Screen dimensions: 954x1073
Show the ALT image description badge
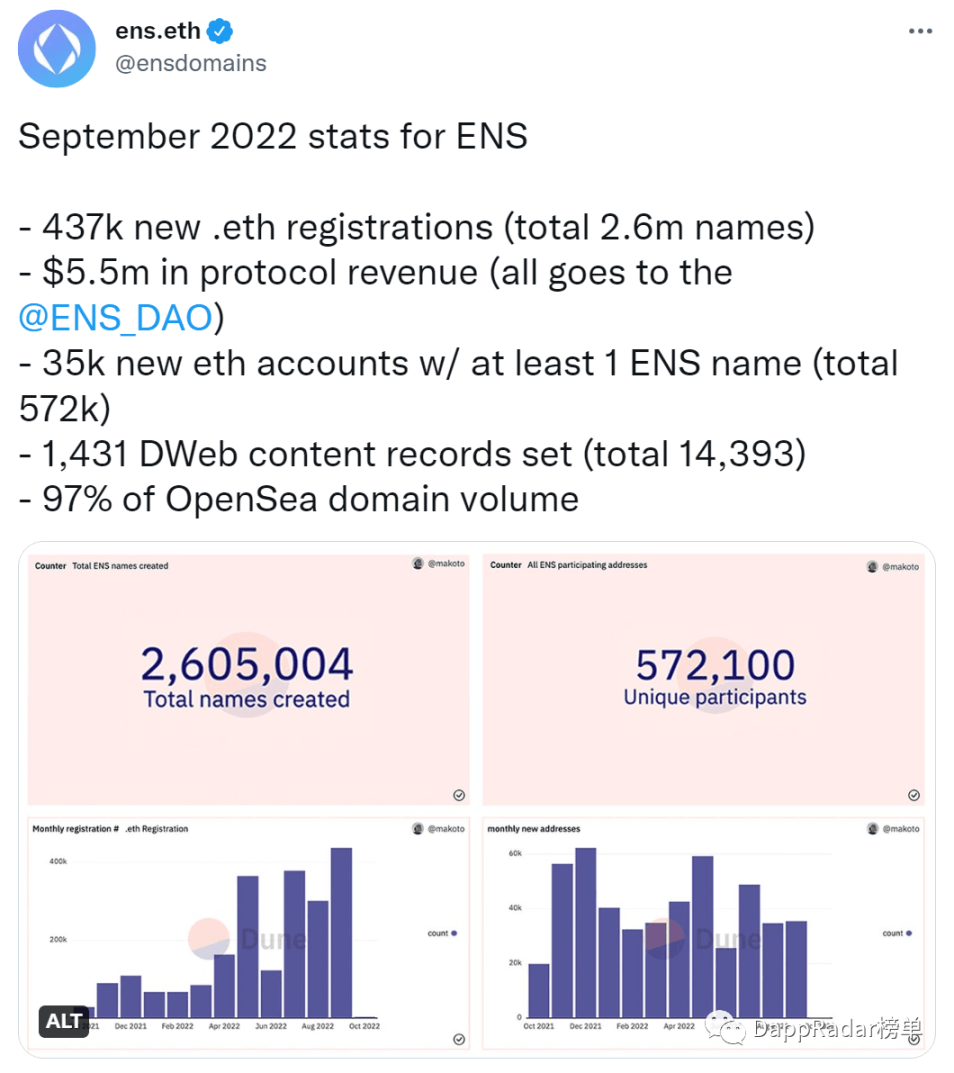pos(64,1021)
